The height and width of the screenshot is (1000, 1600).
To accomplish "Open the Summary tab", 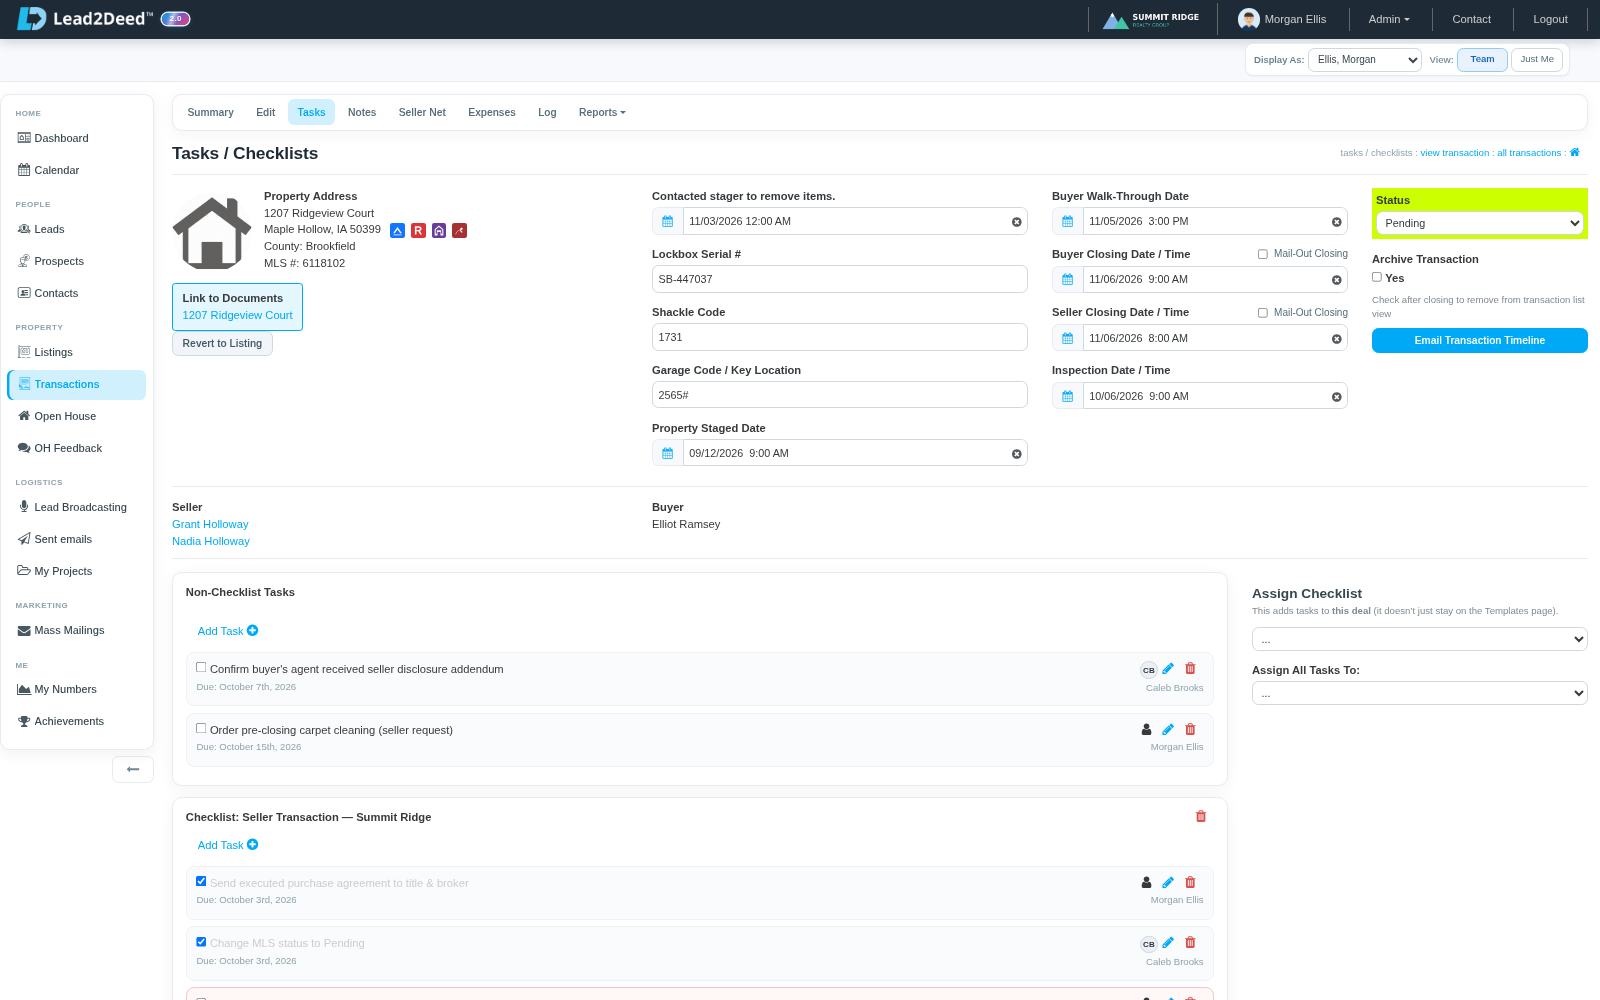I will click(x=210, y=112).
